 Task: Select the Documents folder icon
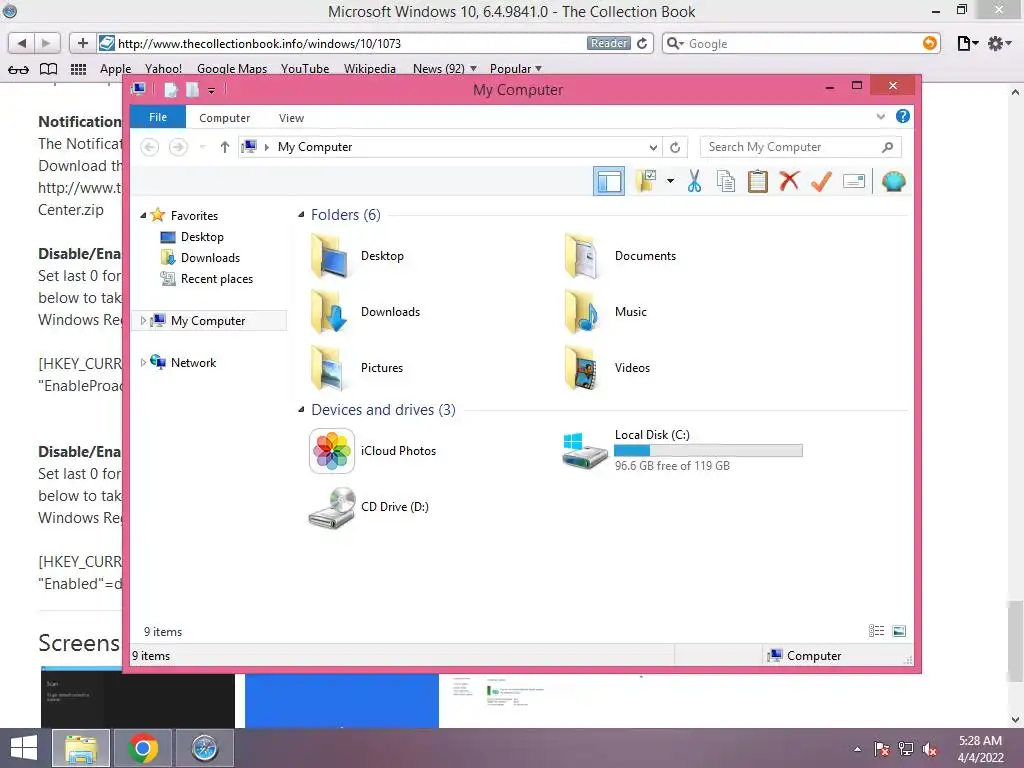tap(583, 256)
